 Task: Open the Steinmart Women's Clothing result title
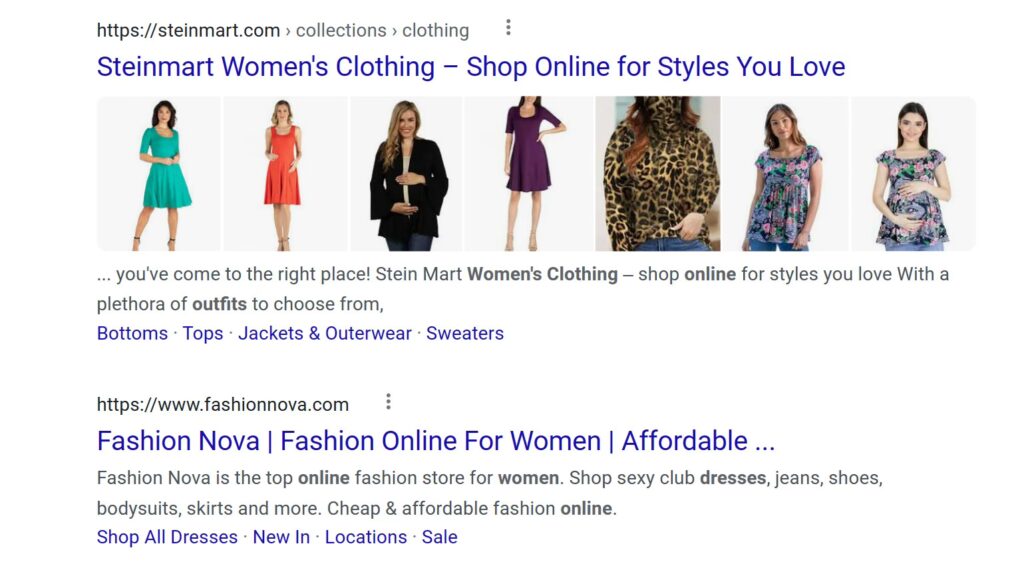pos(470,67)
